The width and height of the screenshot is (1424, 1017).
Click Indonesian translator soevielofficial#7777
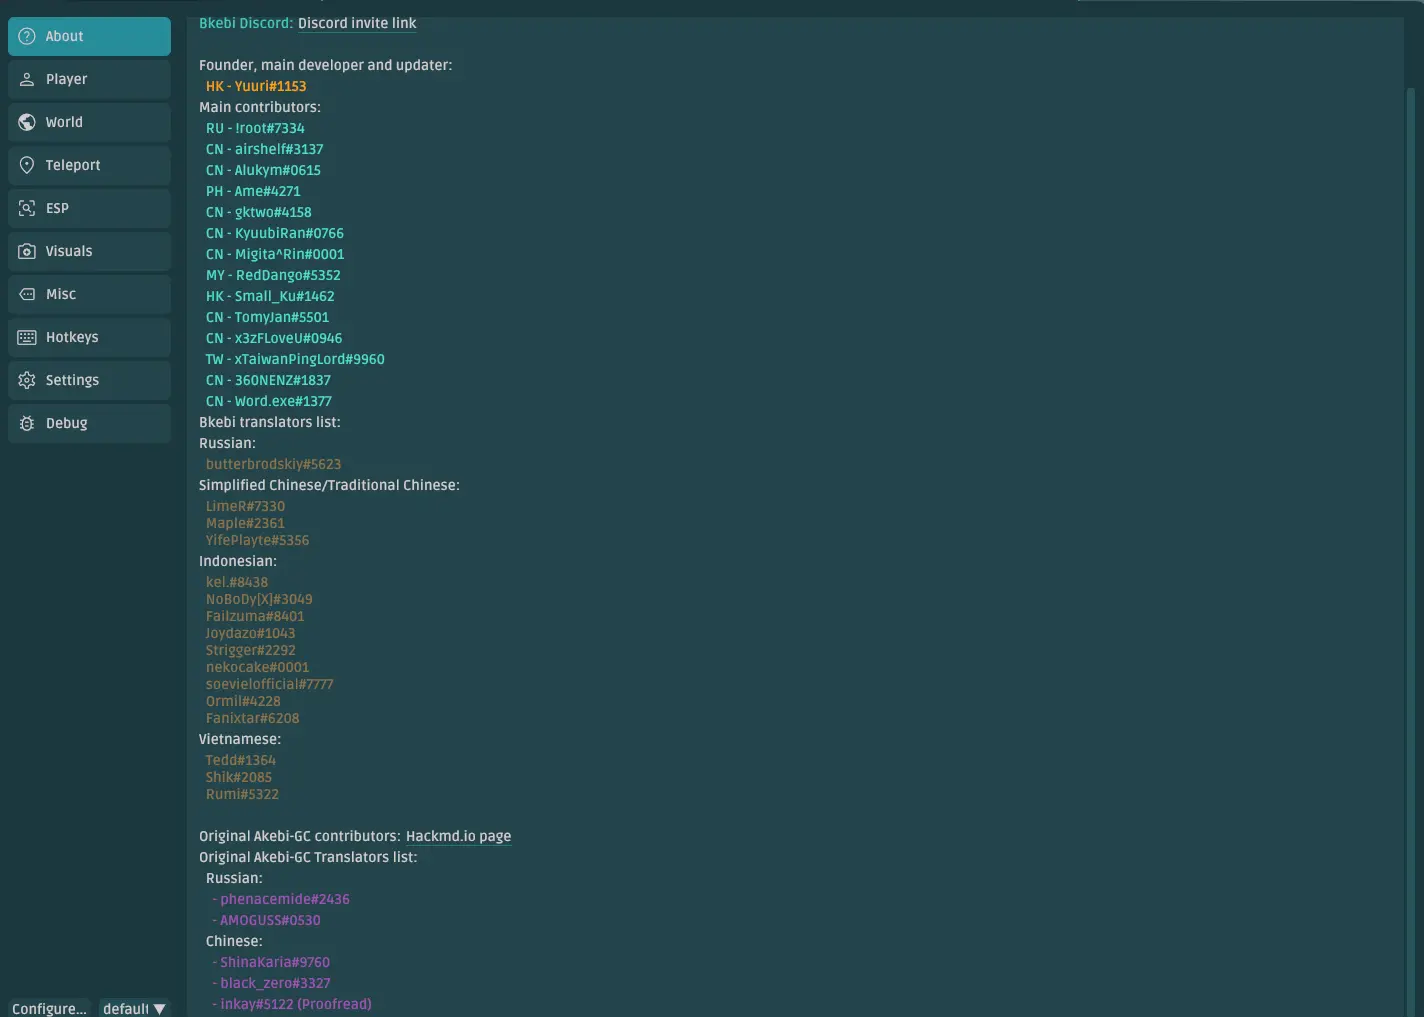[269, 684]
